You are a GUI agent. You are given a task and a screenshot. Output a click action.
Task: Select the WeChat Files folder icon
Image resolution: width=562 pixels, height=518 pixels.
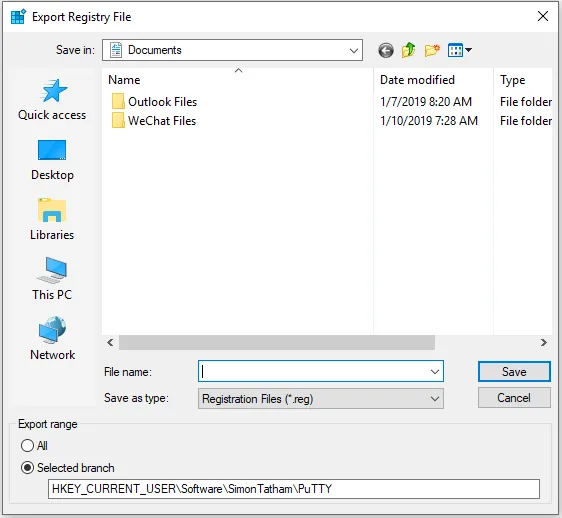click(118, 120)
